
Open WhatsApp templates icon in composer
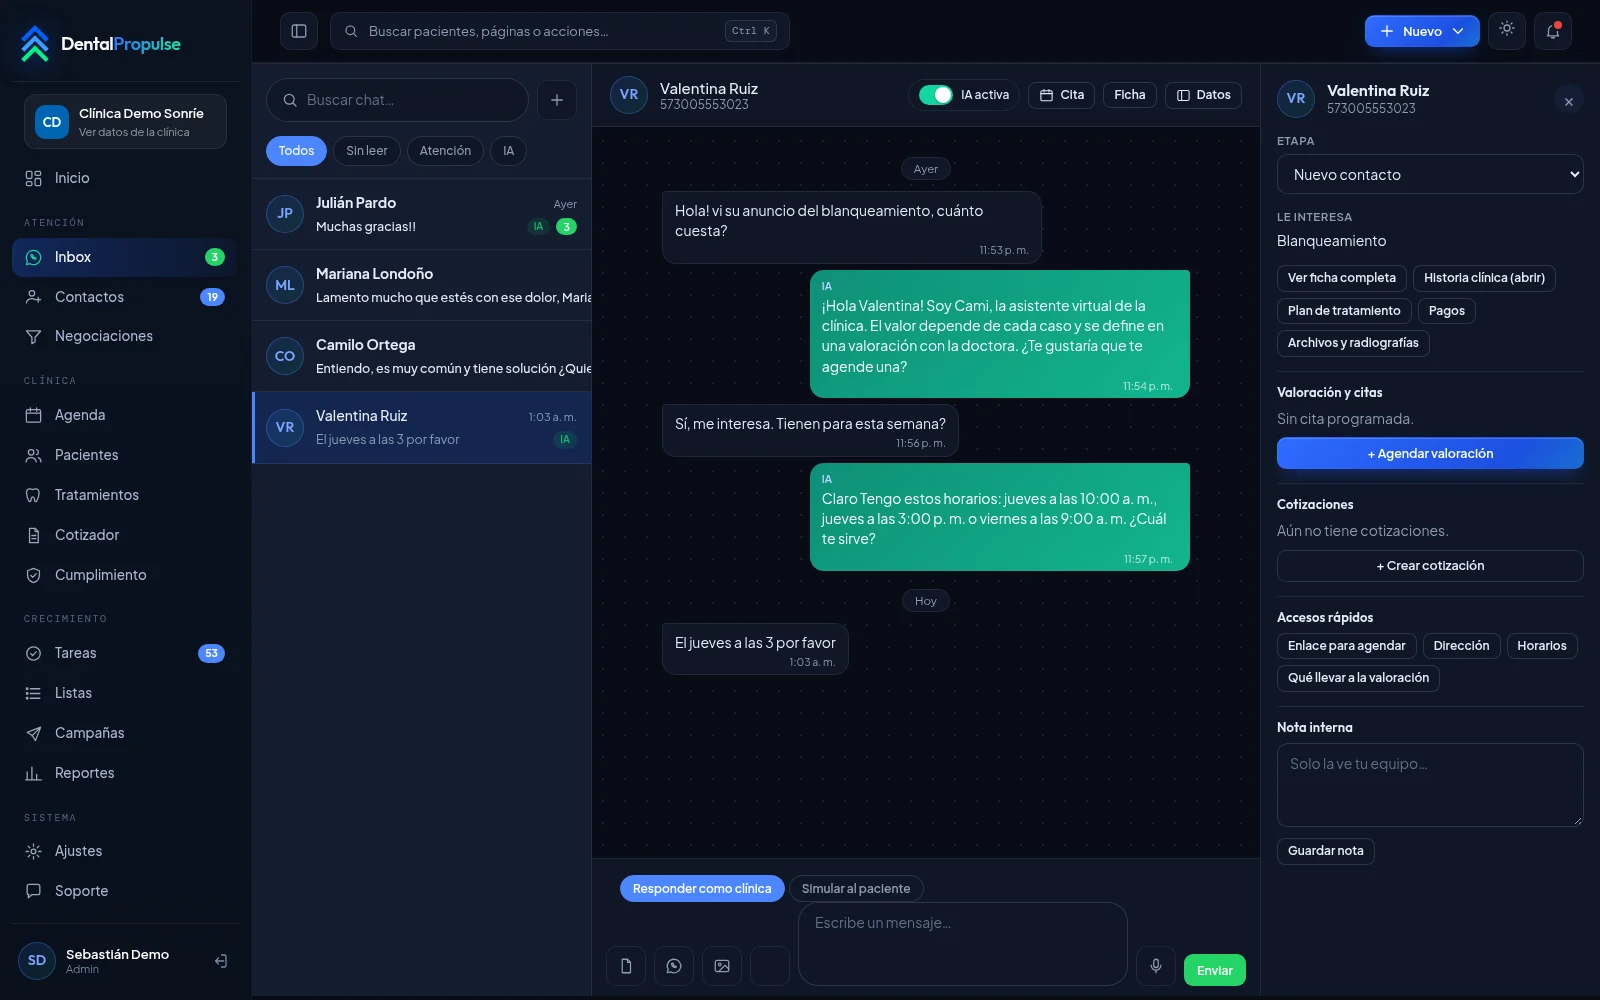(674, 966)
